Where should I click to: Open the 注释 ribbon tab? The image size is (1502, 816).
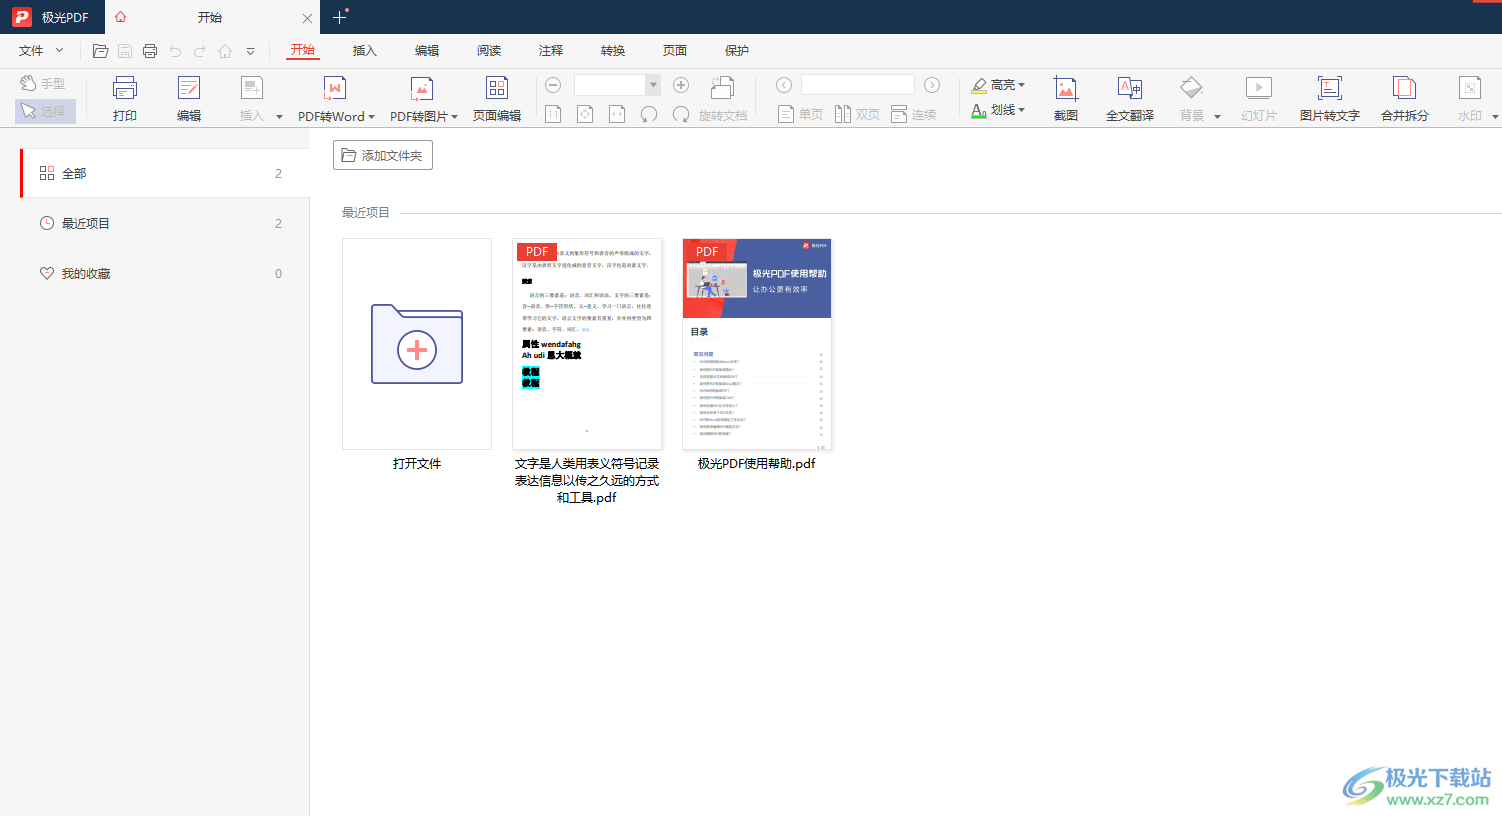point(551,50)
